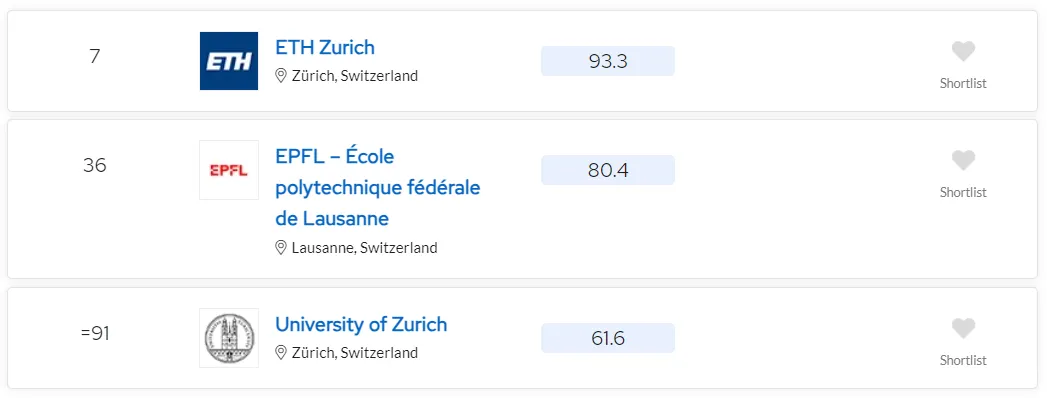Select the 93.3 score badge
This screenshot has width=1047, height=398.
[608, 61]
